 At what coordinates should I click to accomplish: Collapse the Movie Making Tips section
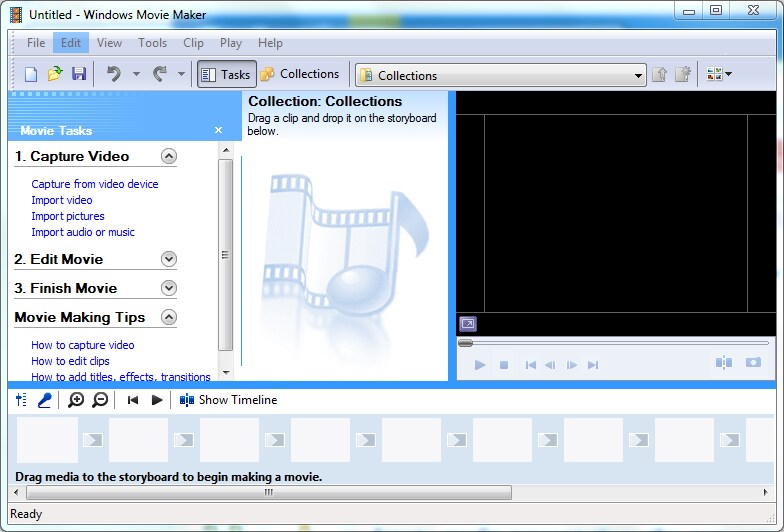169,317
